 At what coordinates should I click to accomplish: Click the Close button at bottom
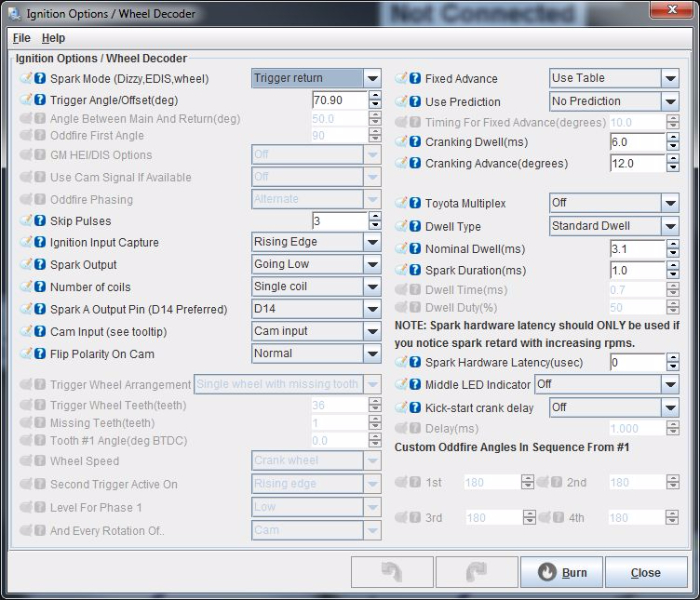(x=645, y=573)
